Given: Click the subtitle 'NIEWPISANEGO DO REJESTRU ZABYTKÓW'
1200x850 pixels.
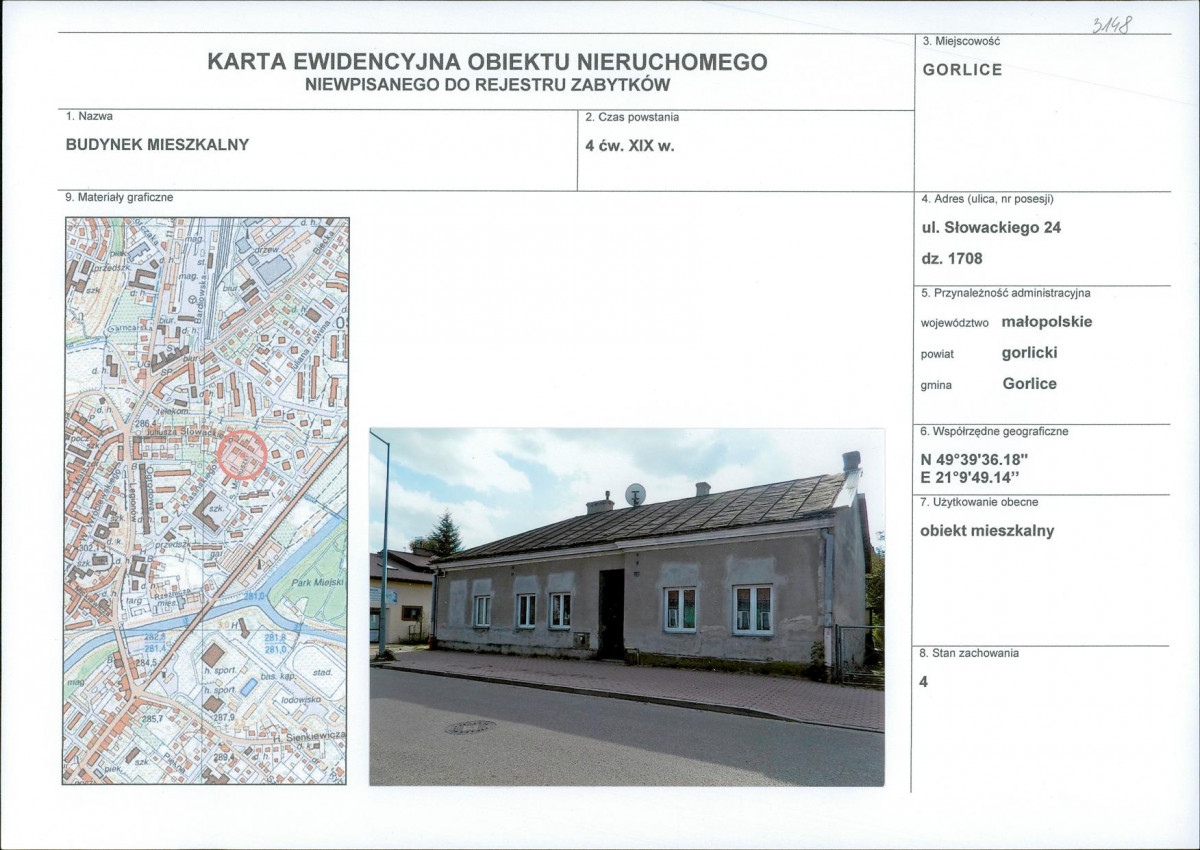Looking at the screenshot, I should click(487, 85).
